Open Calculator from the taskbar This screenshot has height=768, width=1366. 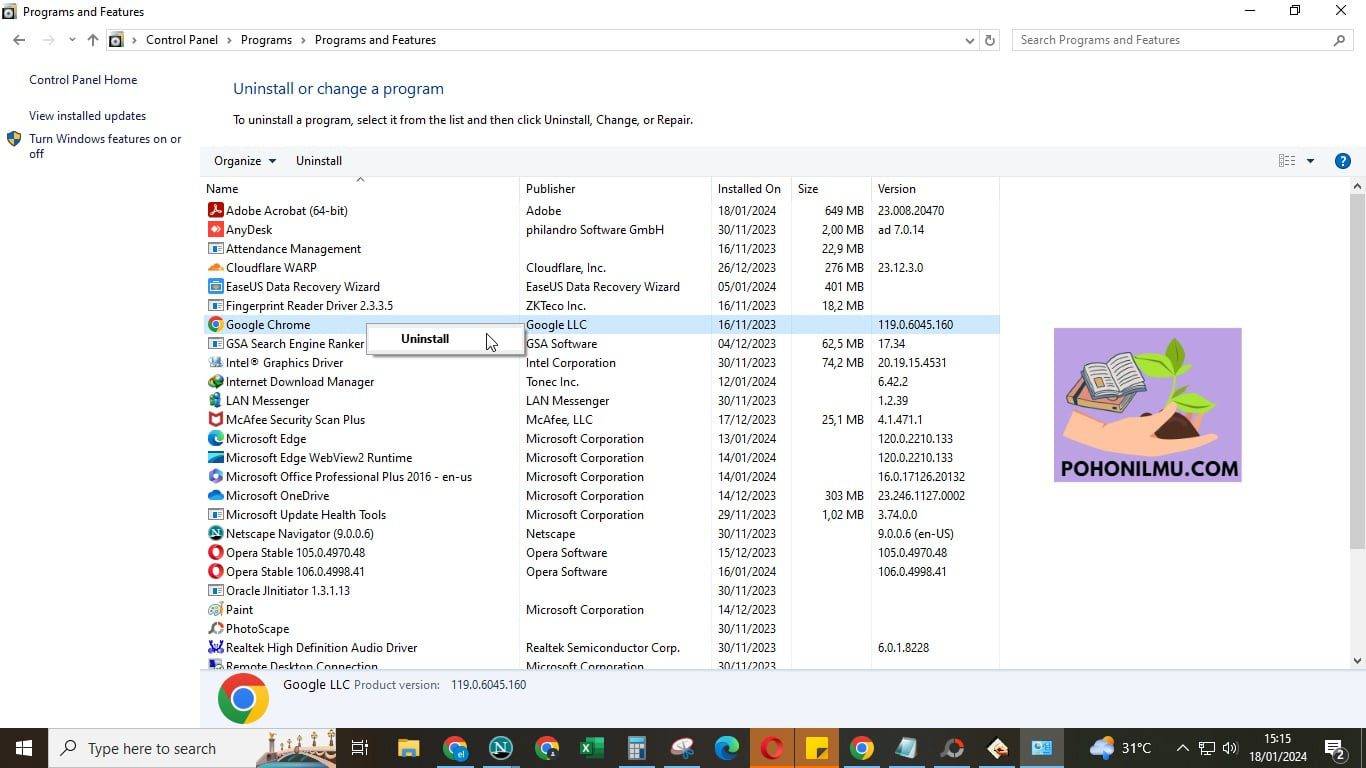[636, 748]
